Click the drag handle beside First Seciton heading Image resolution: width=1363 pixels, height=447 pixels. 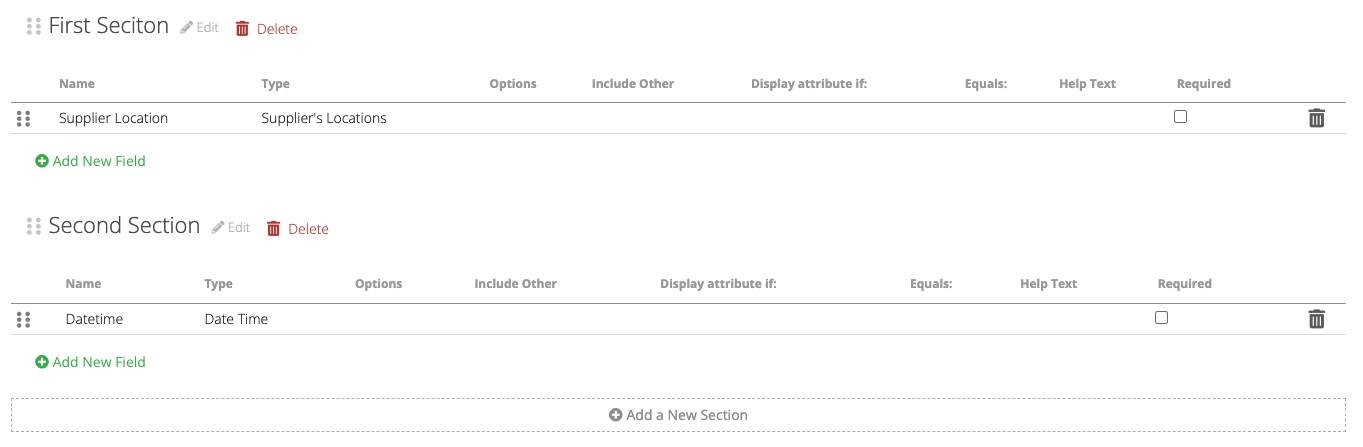click(34, 27)
